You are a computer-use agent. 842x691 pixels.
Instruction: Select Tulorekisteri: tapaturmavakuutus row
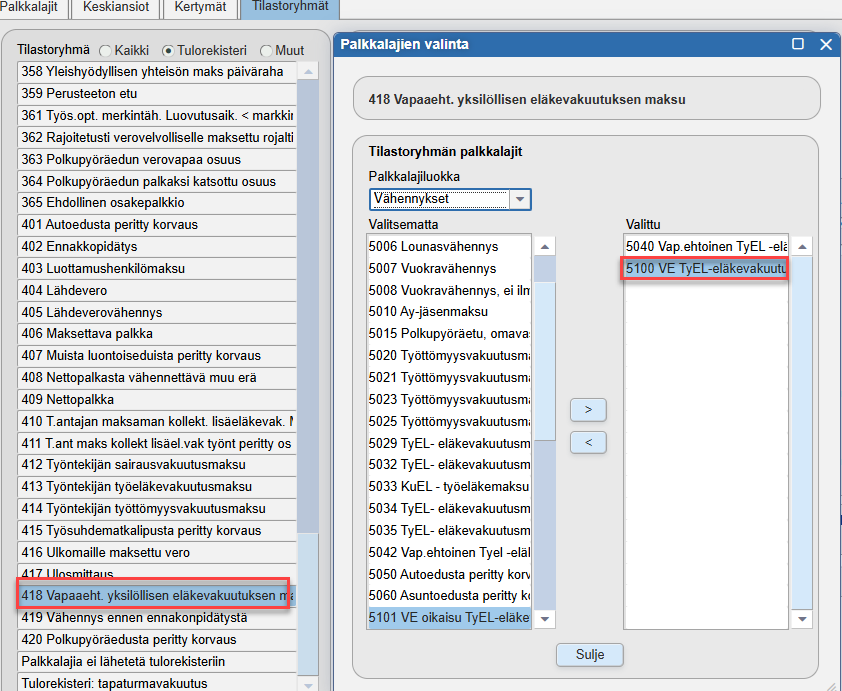pyautogui.click(x=157, y=683)
